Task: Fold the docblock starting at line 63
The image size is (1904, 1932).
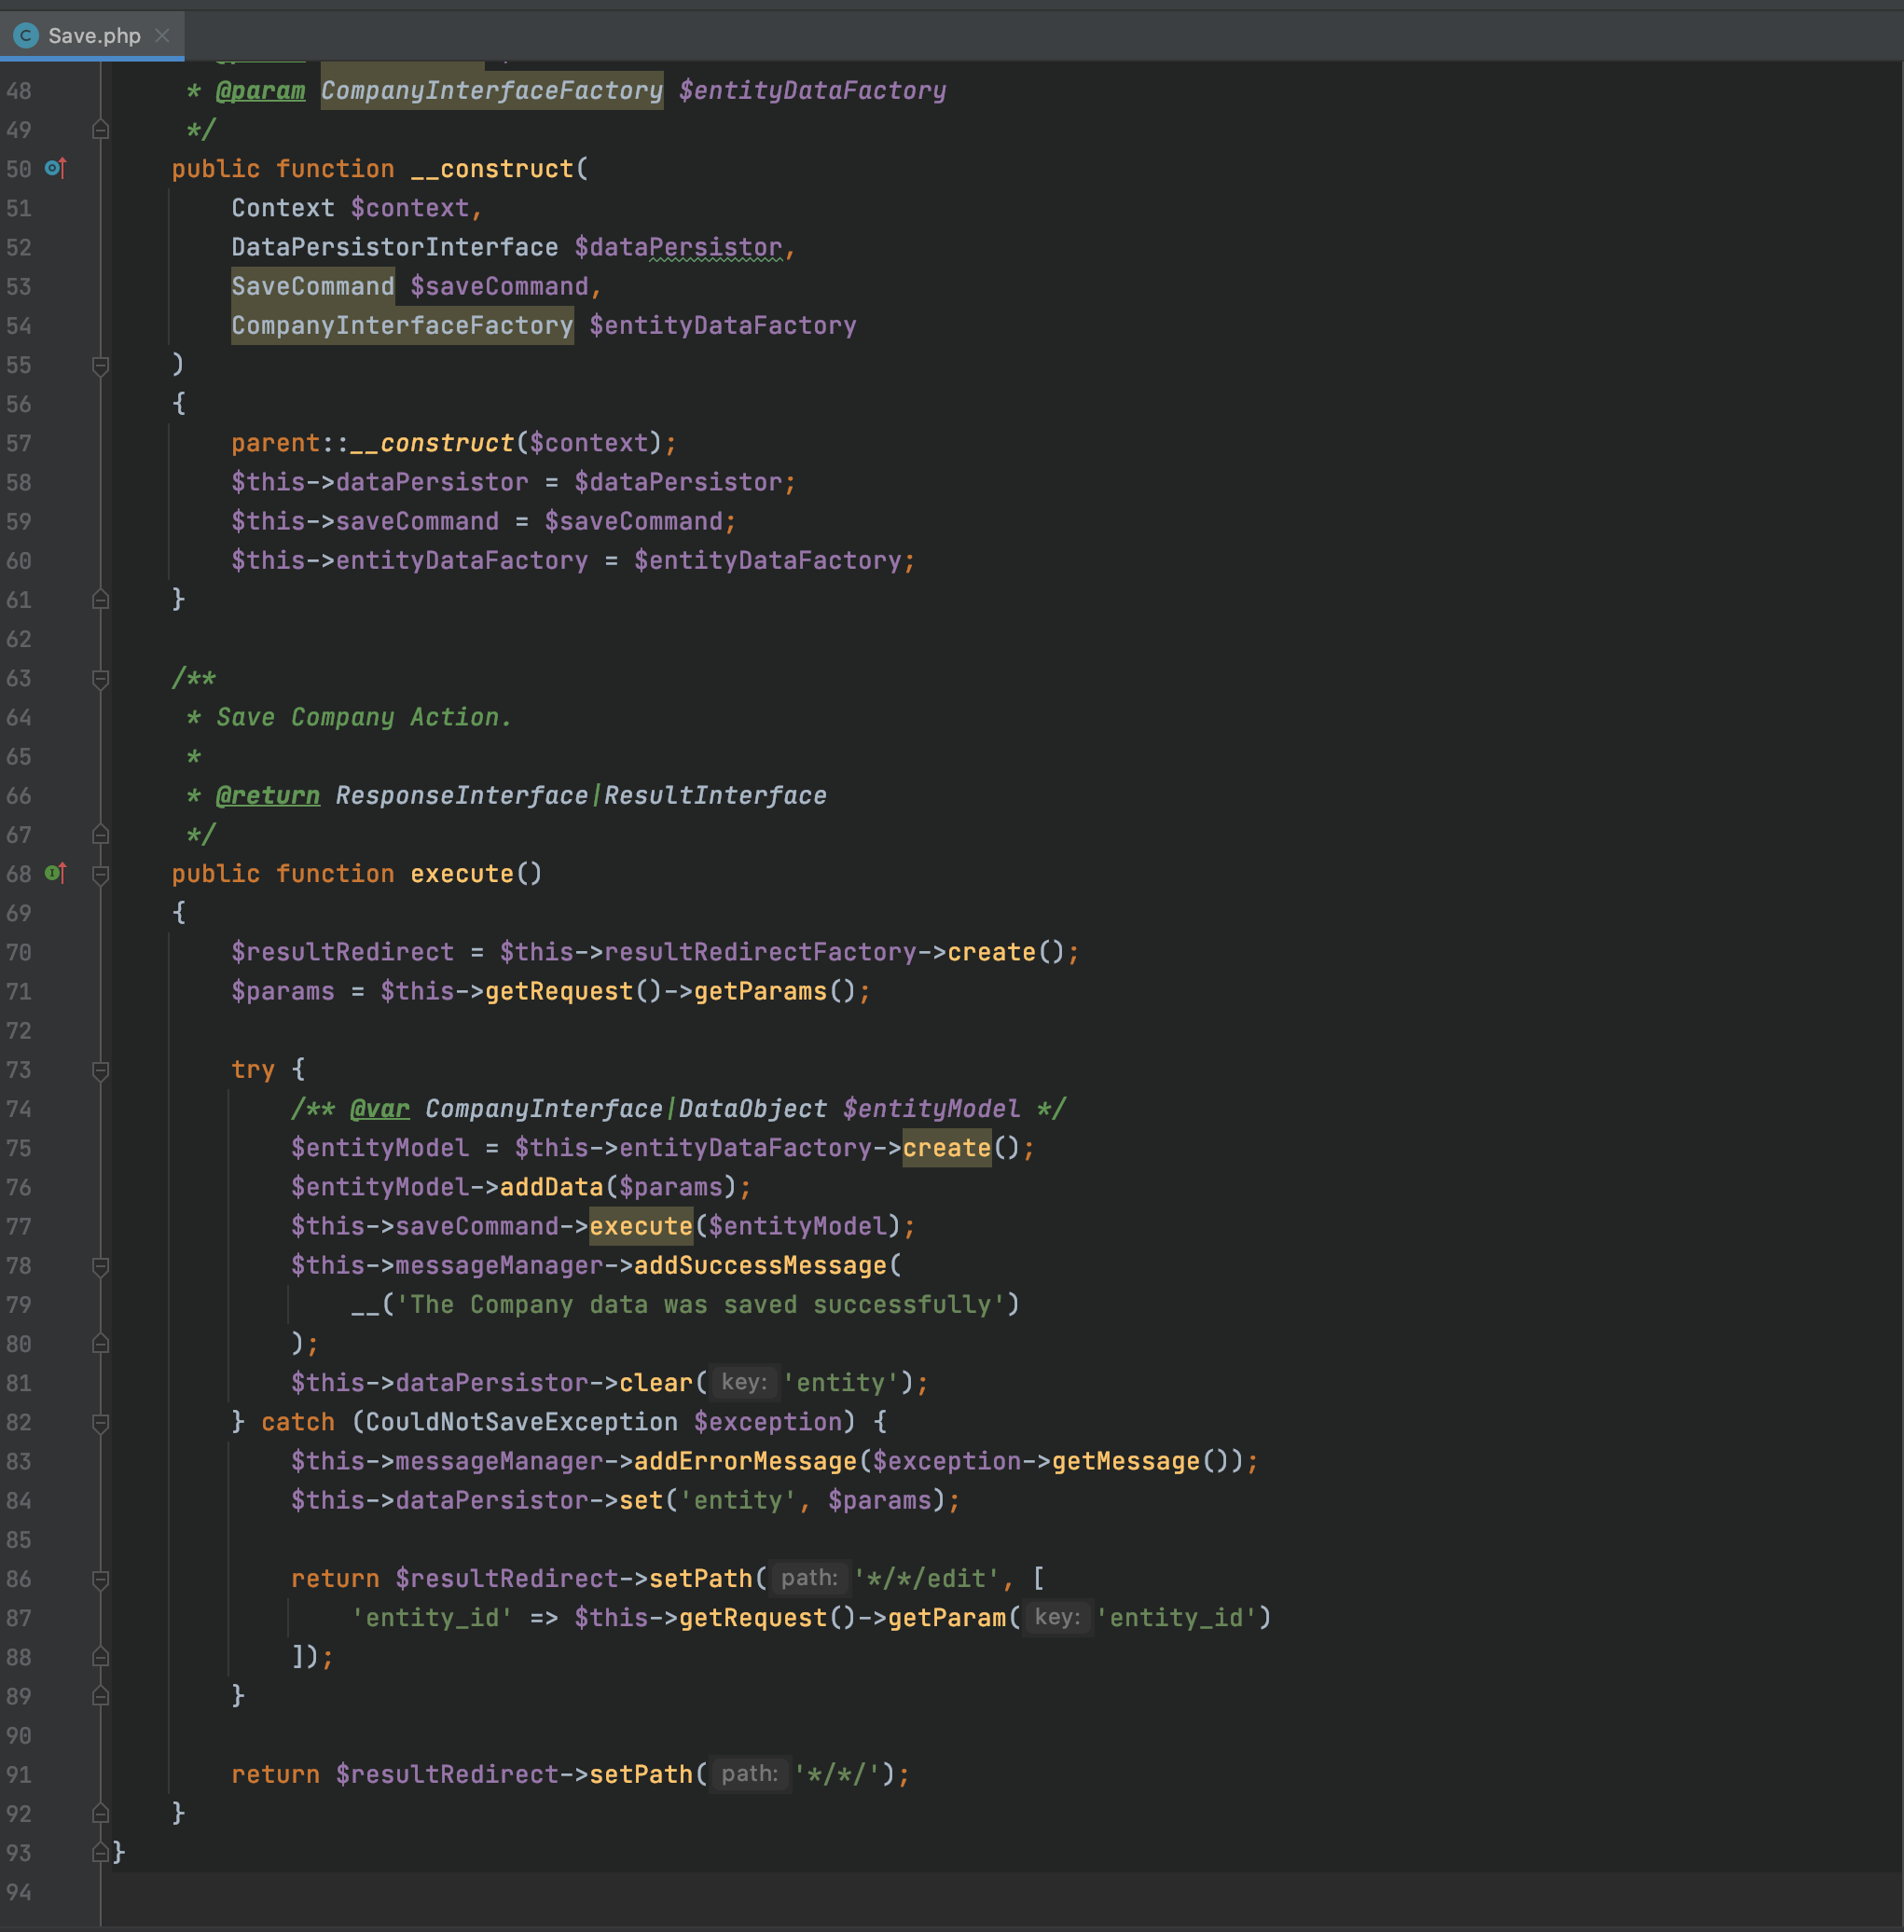Action: 101,680
